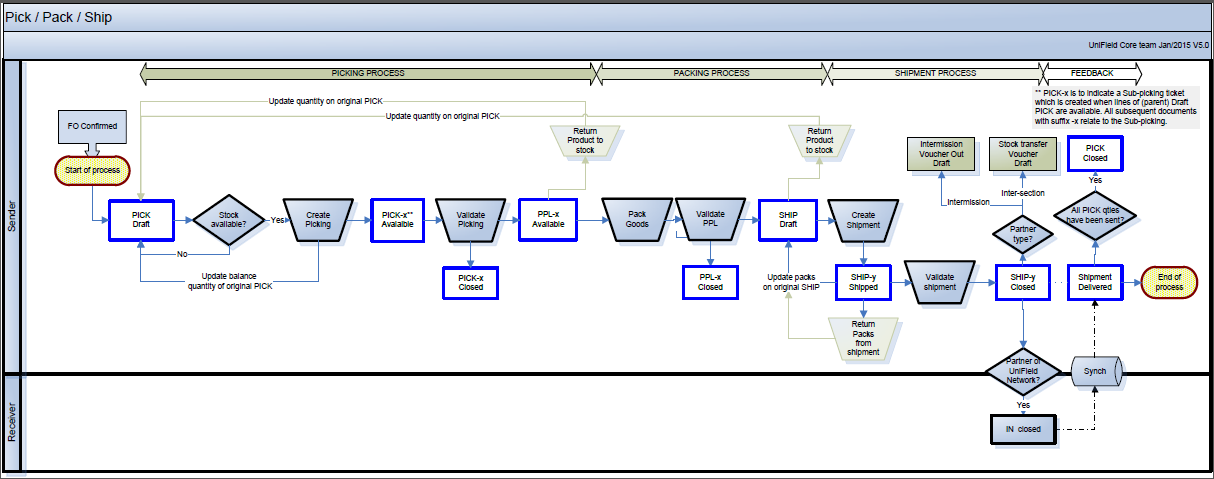Select the "PICKING PROCESS" phase header
This screenshot has width=1214, height=479.
tap(367, 73)
